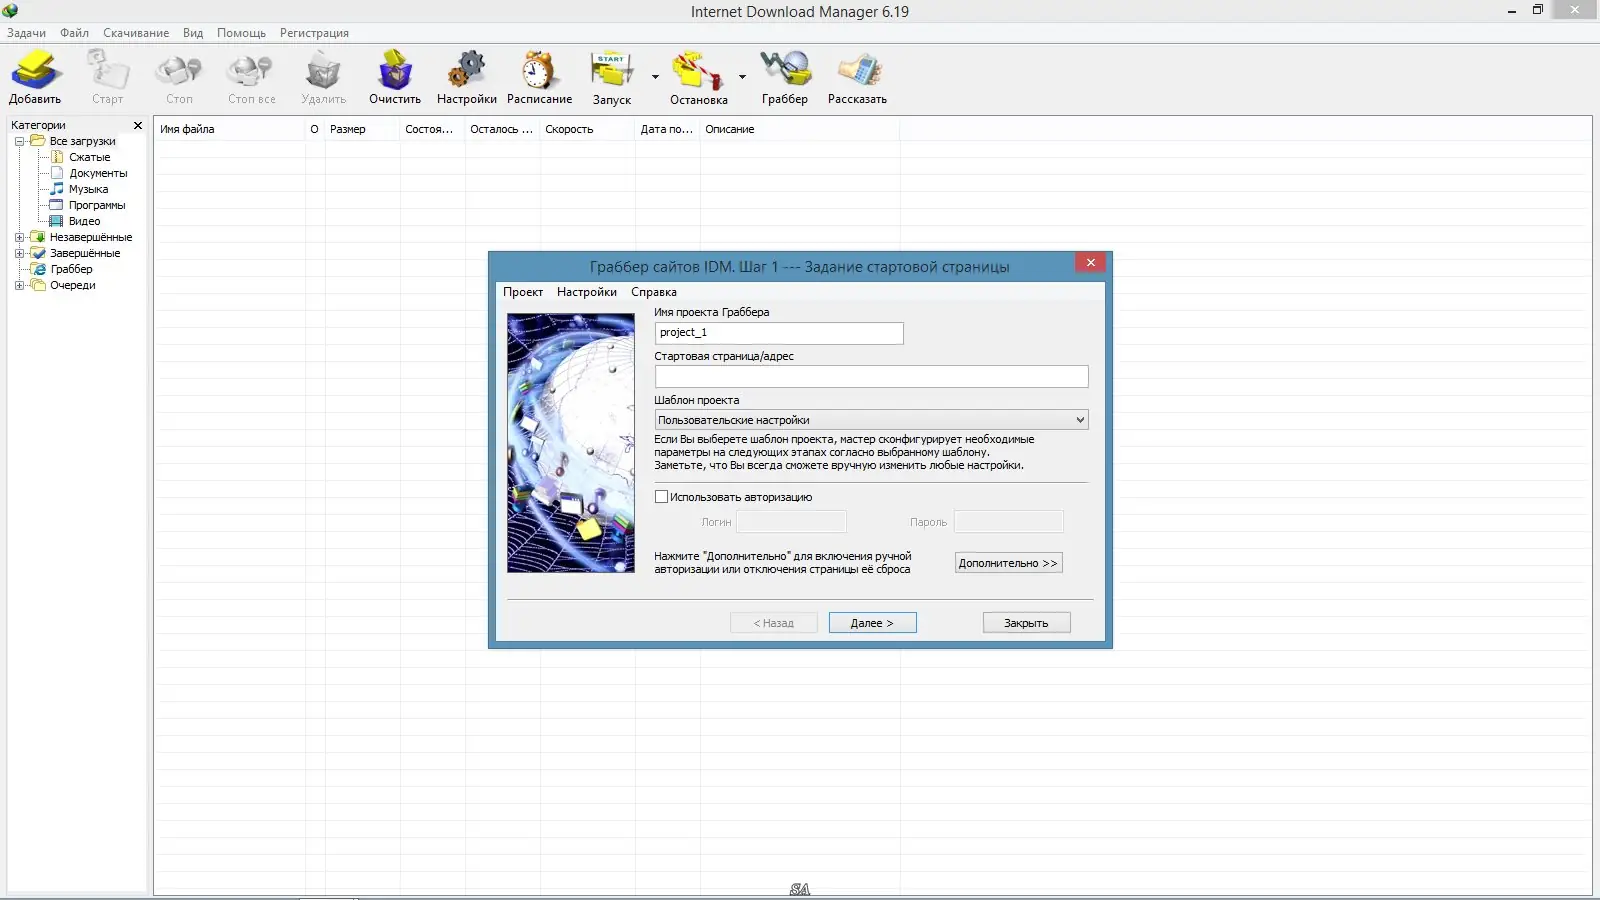The image size is (1600, 900).
Task: Select the Музыка category in the sidebar
Action: (88, 188)
